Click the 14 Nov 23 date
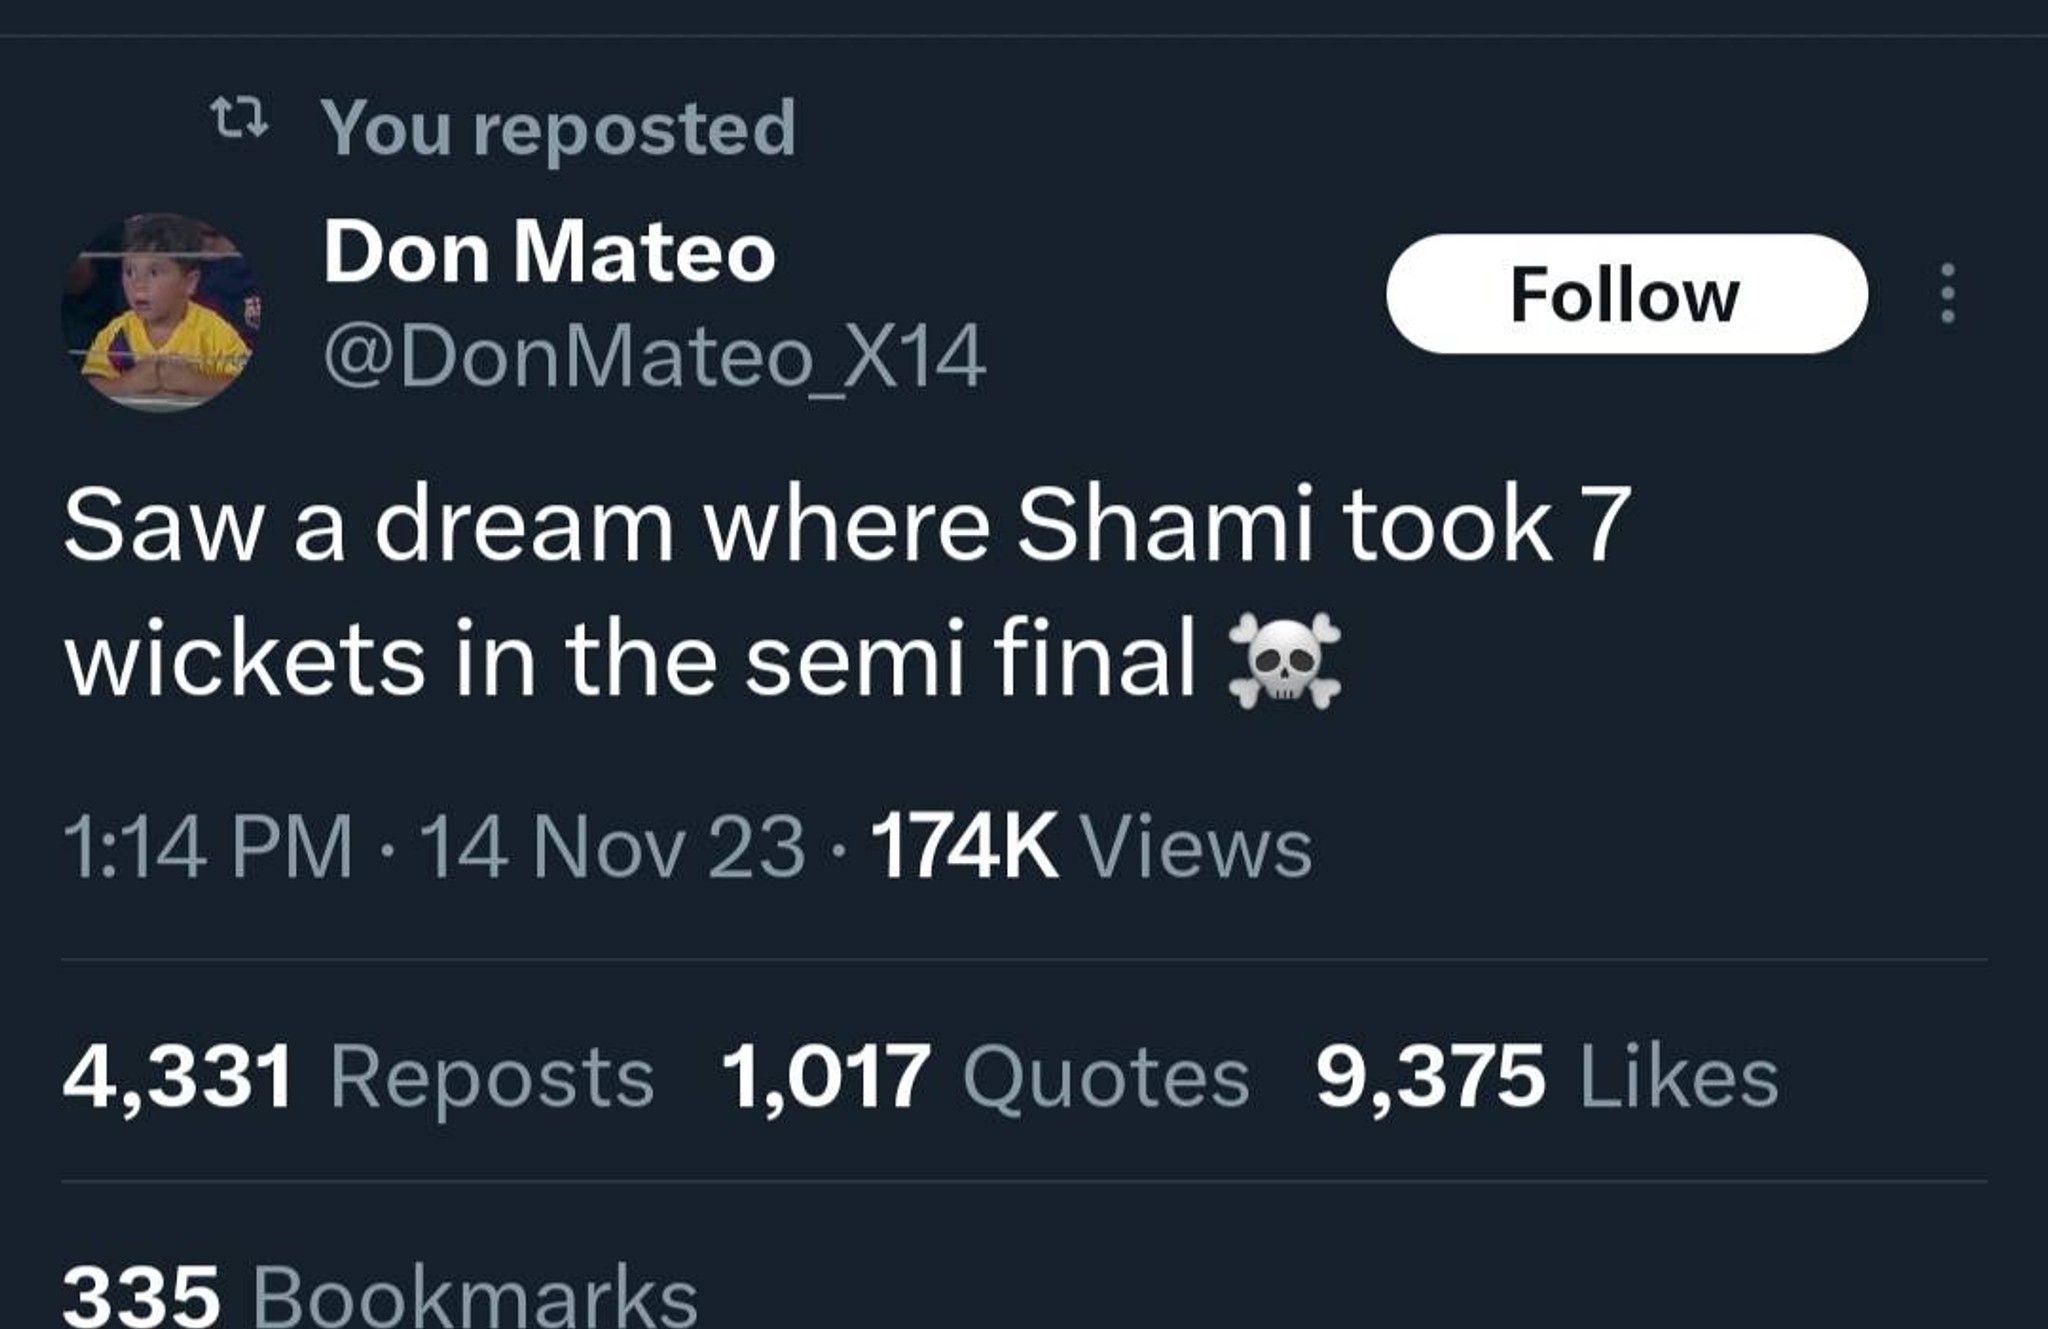The width and height of the screenshot is (2048, 1329). pyautogui.click(x=613, y=848)
